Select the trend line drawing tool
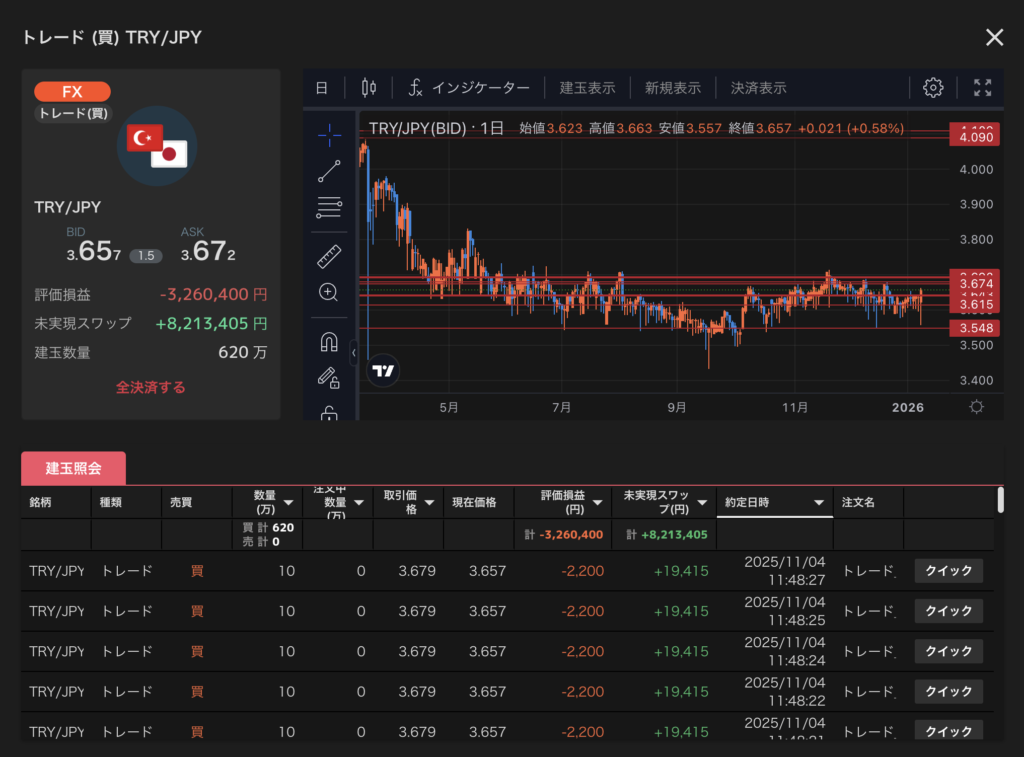 tap(329, 171)
